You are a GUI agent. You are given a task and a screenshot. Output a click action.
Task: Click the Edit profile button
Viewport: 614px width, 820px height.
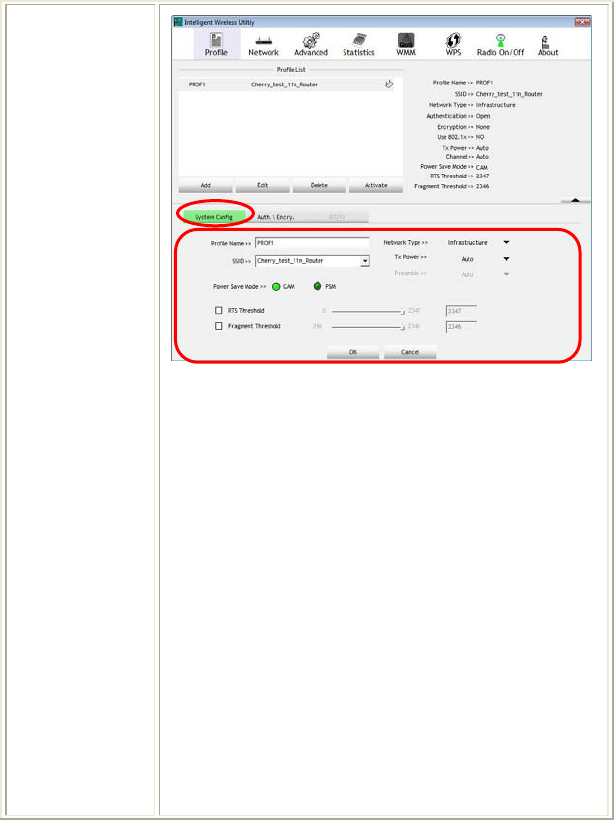[263, 185]
